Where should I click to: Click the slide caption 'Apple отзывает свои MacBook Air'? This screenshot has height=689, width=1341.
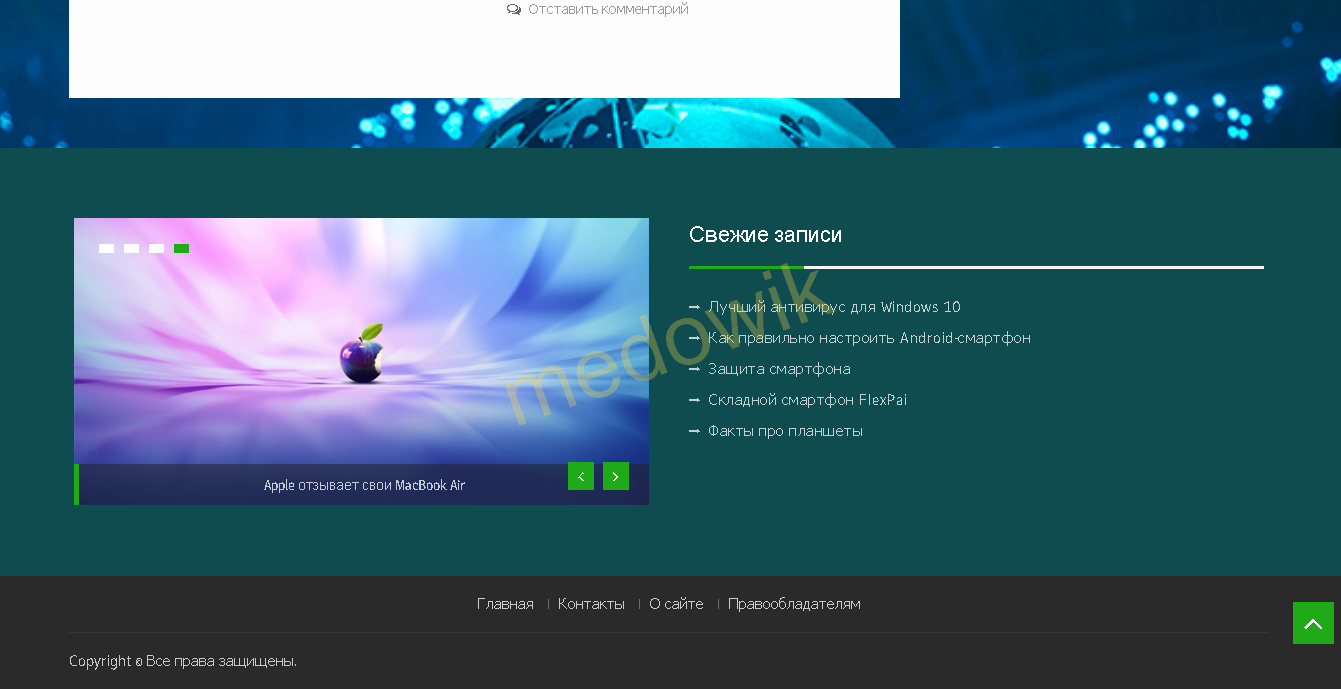364,485
